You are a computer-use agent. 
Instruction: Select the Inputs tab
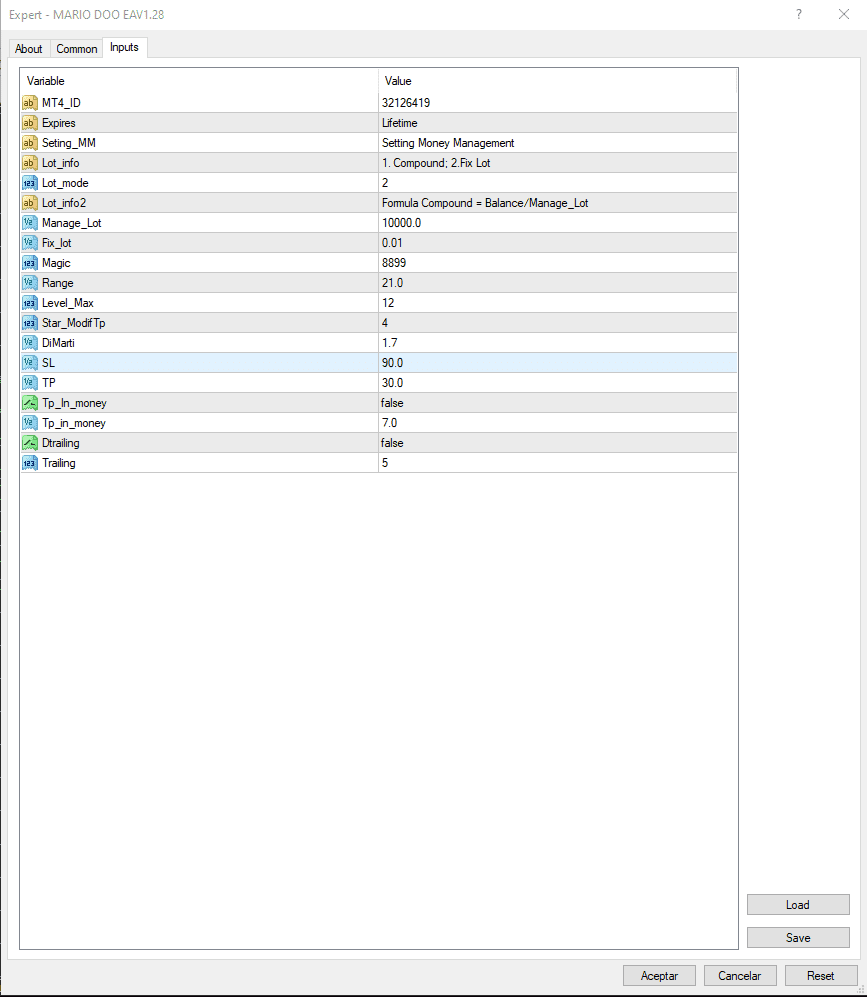coord(125,48)
